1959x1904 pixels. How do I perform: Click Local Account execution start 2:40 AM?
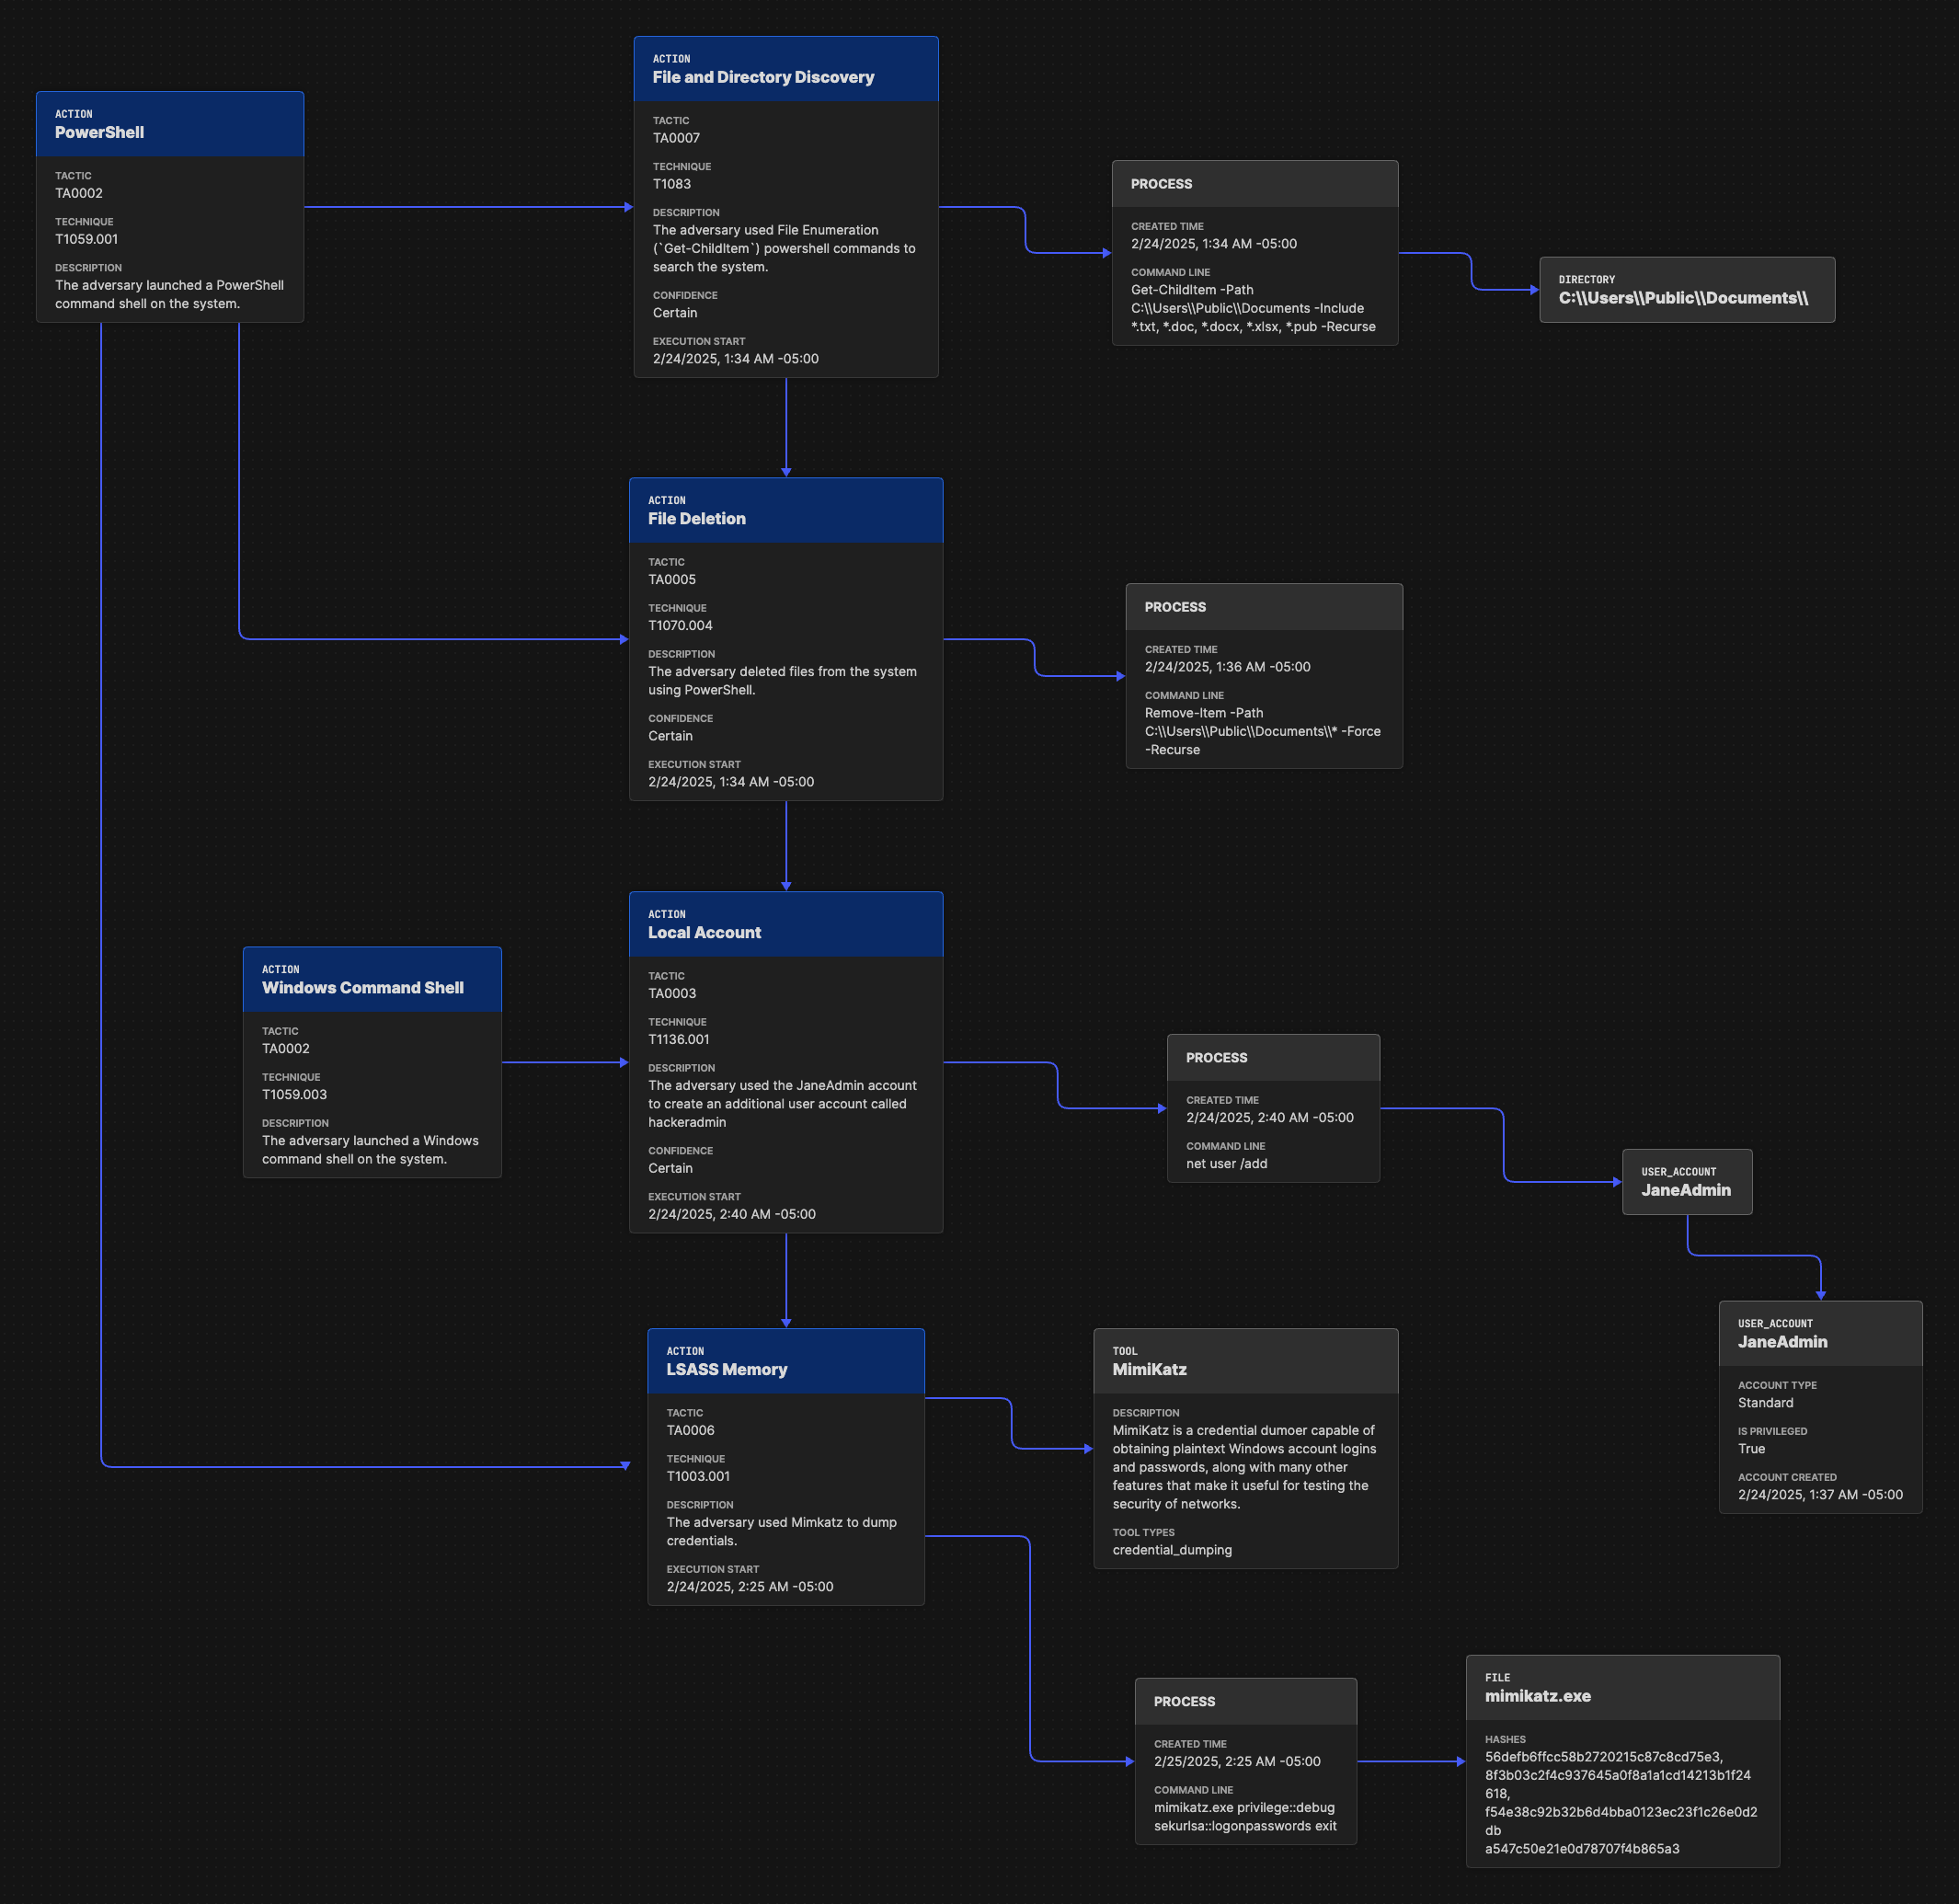[x=732, y=1215]
